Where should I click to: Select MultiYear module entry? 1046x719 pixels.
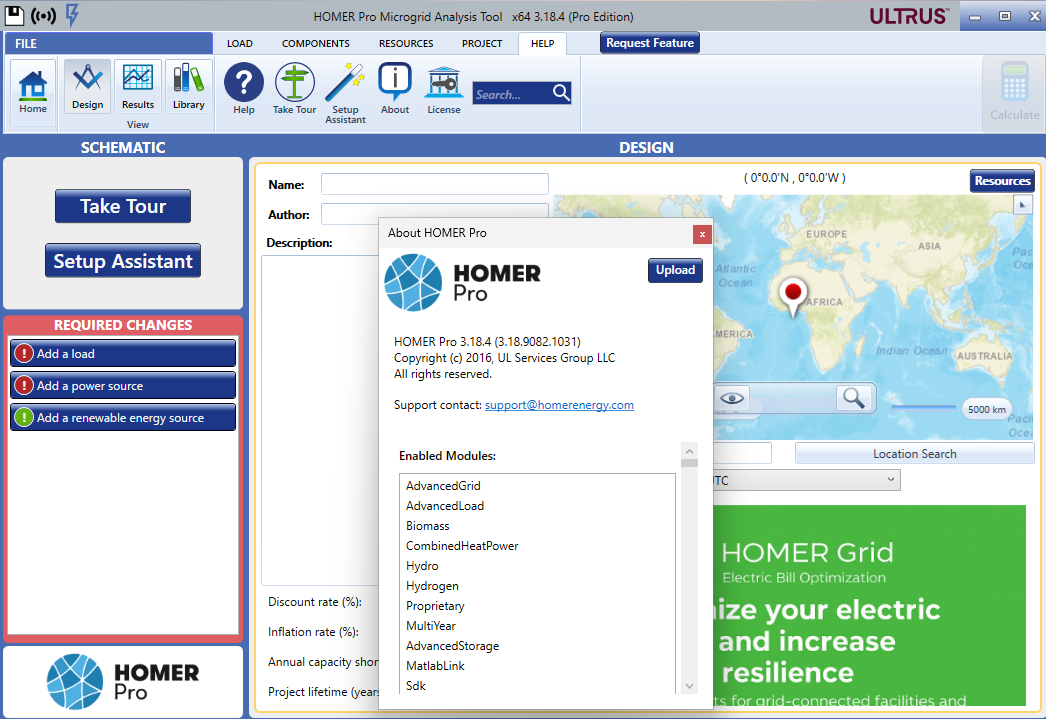431,626
